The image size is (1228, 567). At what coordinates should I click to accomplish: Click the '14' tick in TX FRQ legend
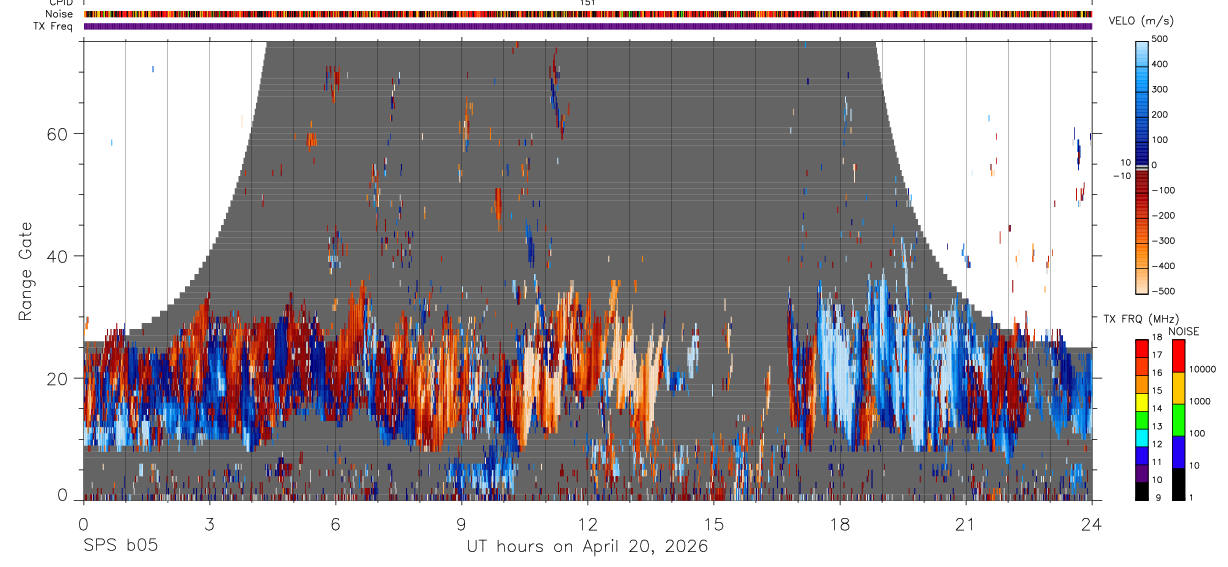tap(1157, 409)
